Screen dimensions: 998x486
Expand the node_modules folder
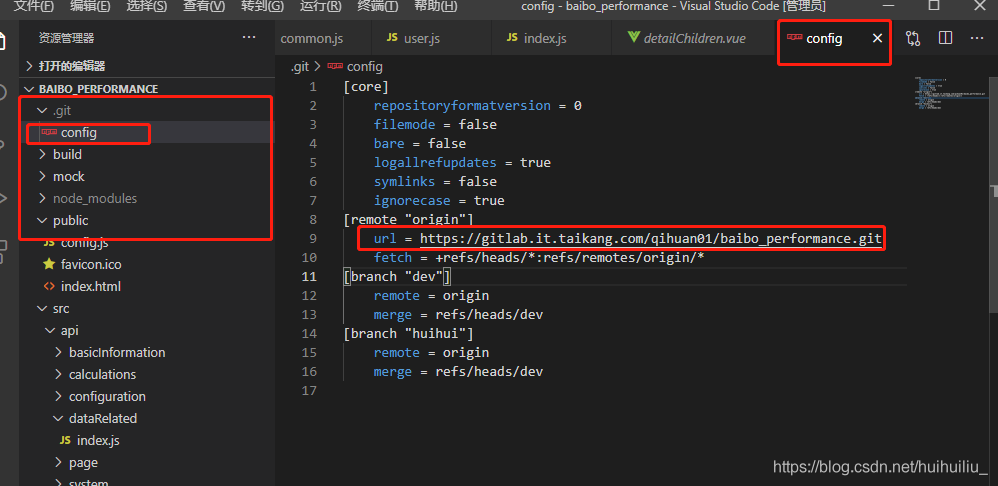pyautogui.click(x=148, y=198)
